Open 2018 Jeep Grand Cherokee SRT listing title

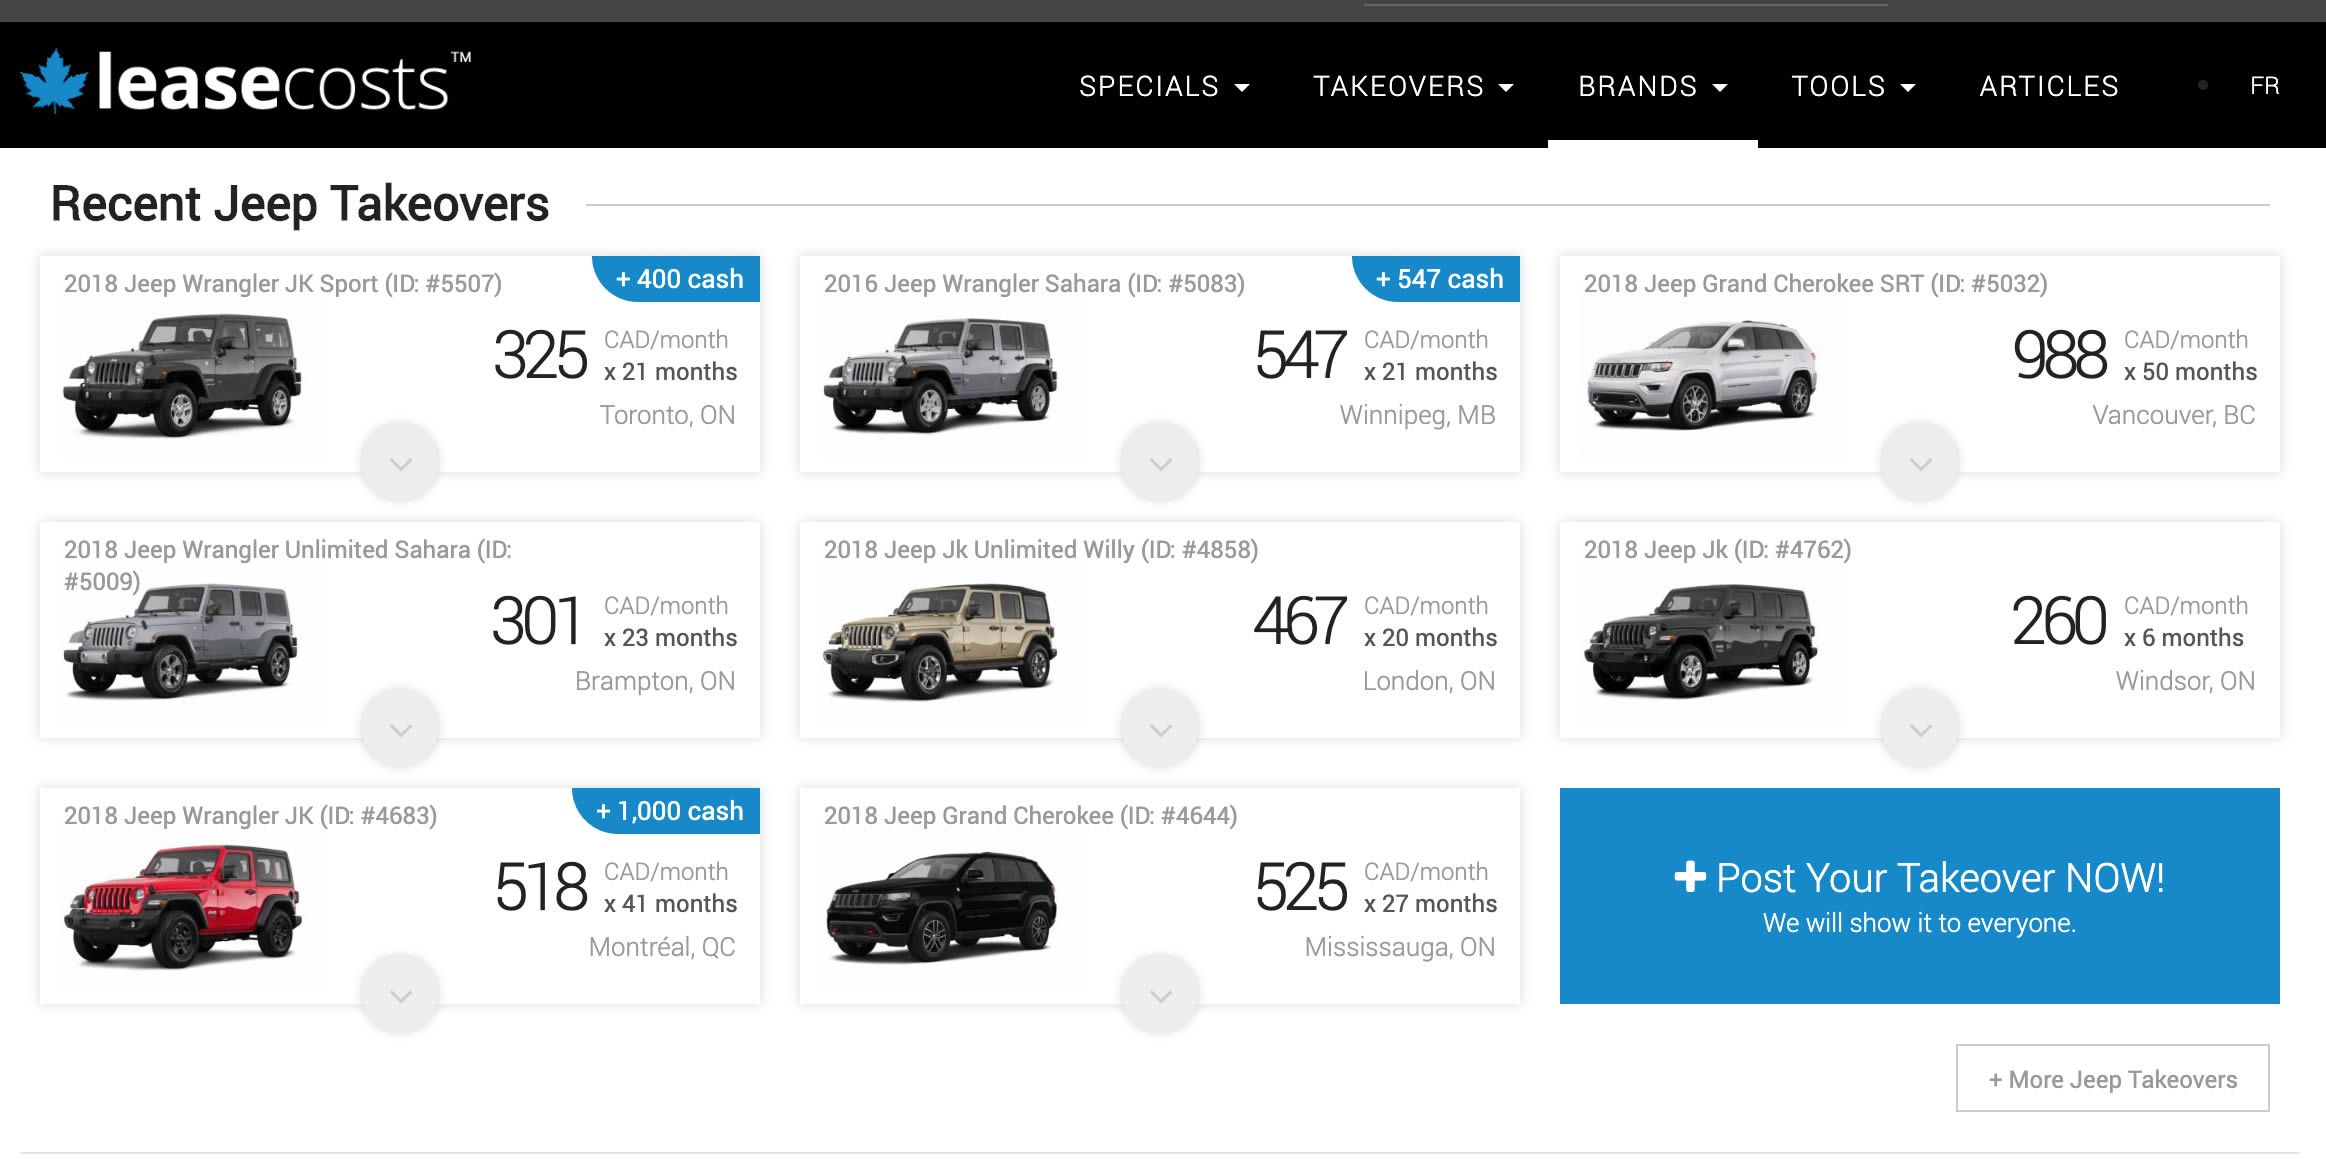coord(1816,284)
